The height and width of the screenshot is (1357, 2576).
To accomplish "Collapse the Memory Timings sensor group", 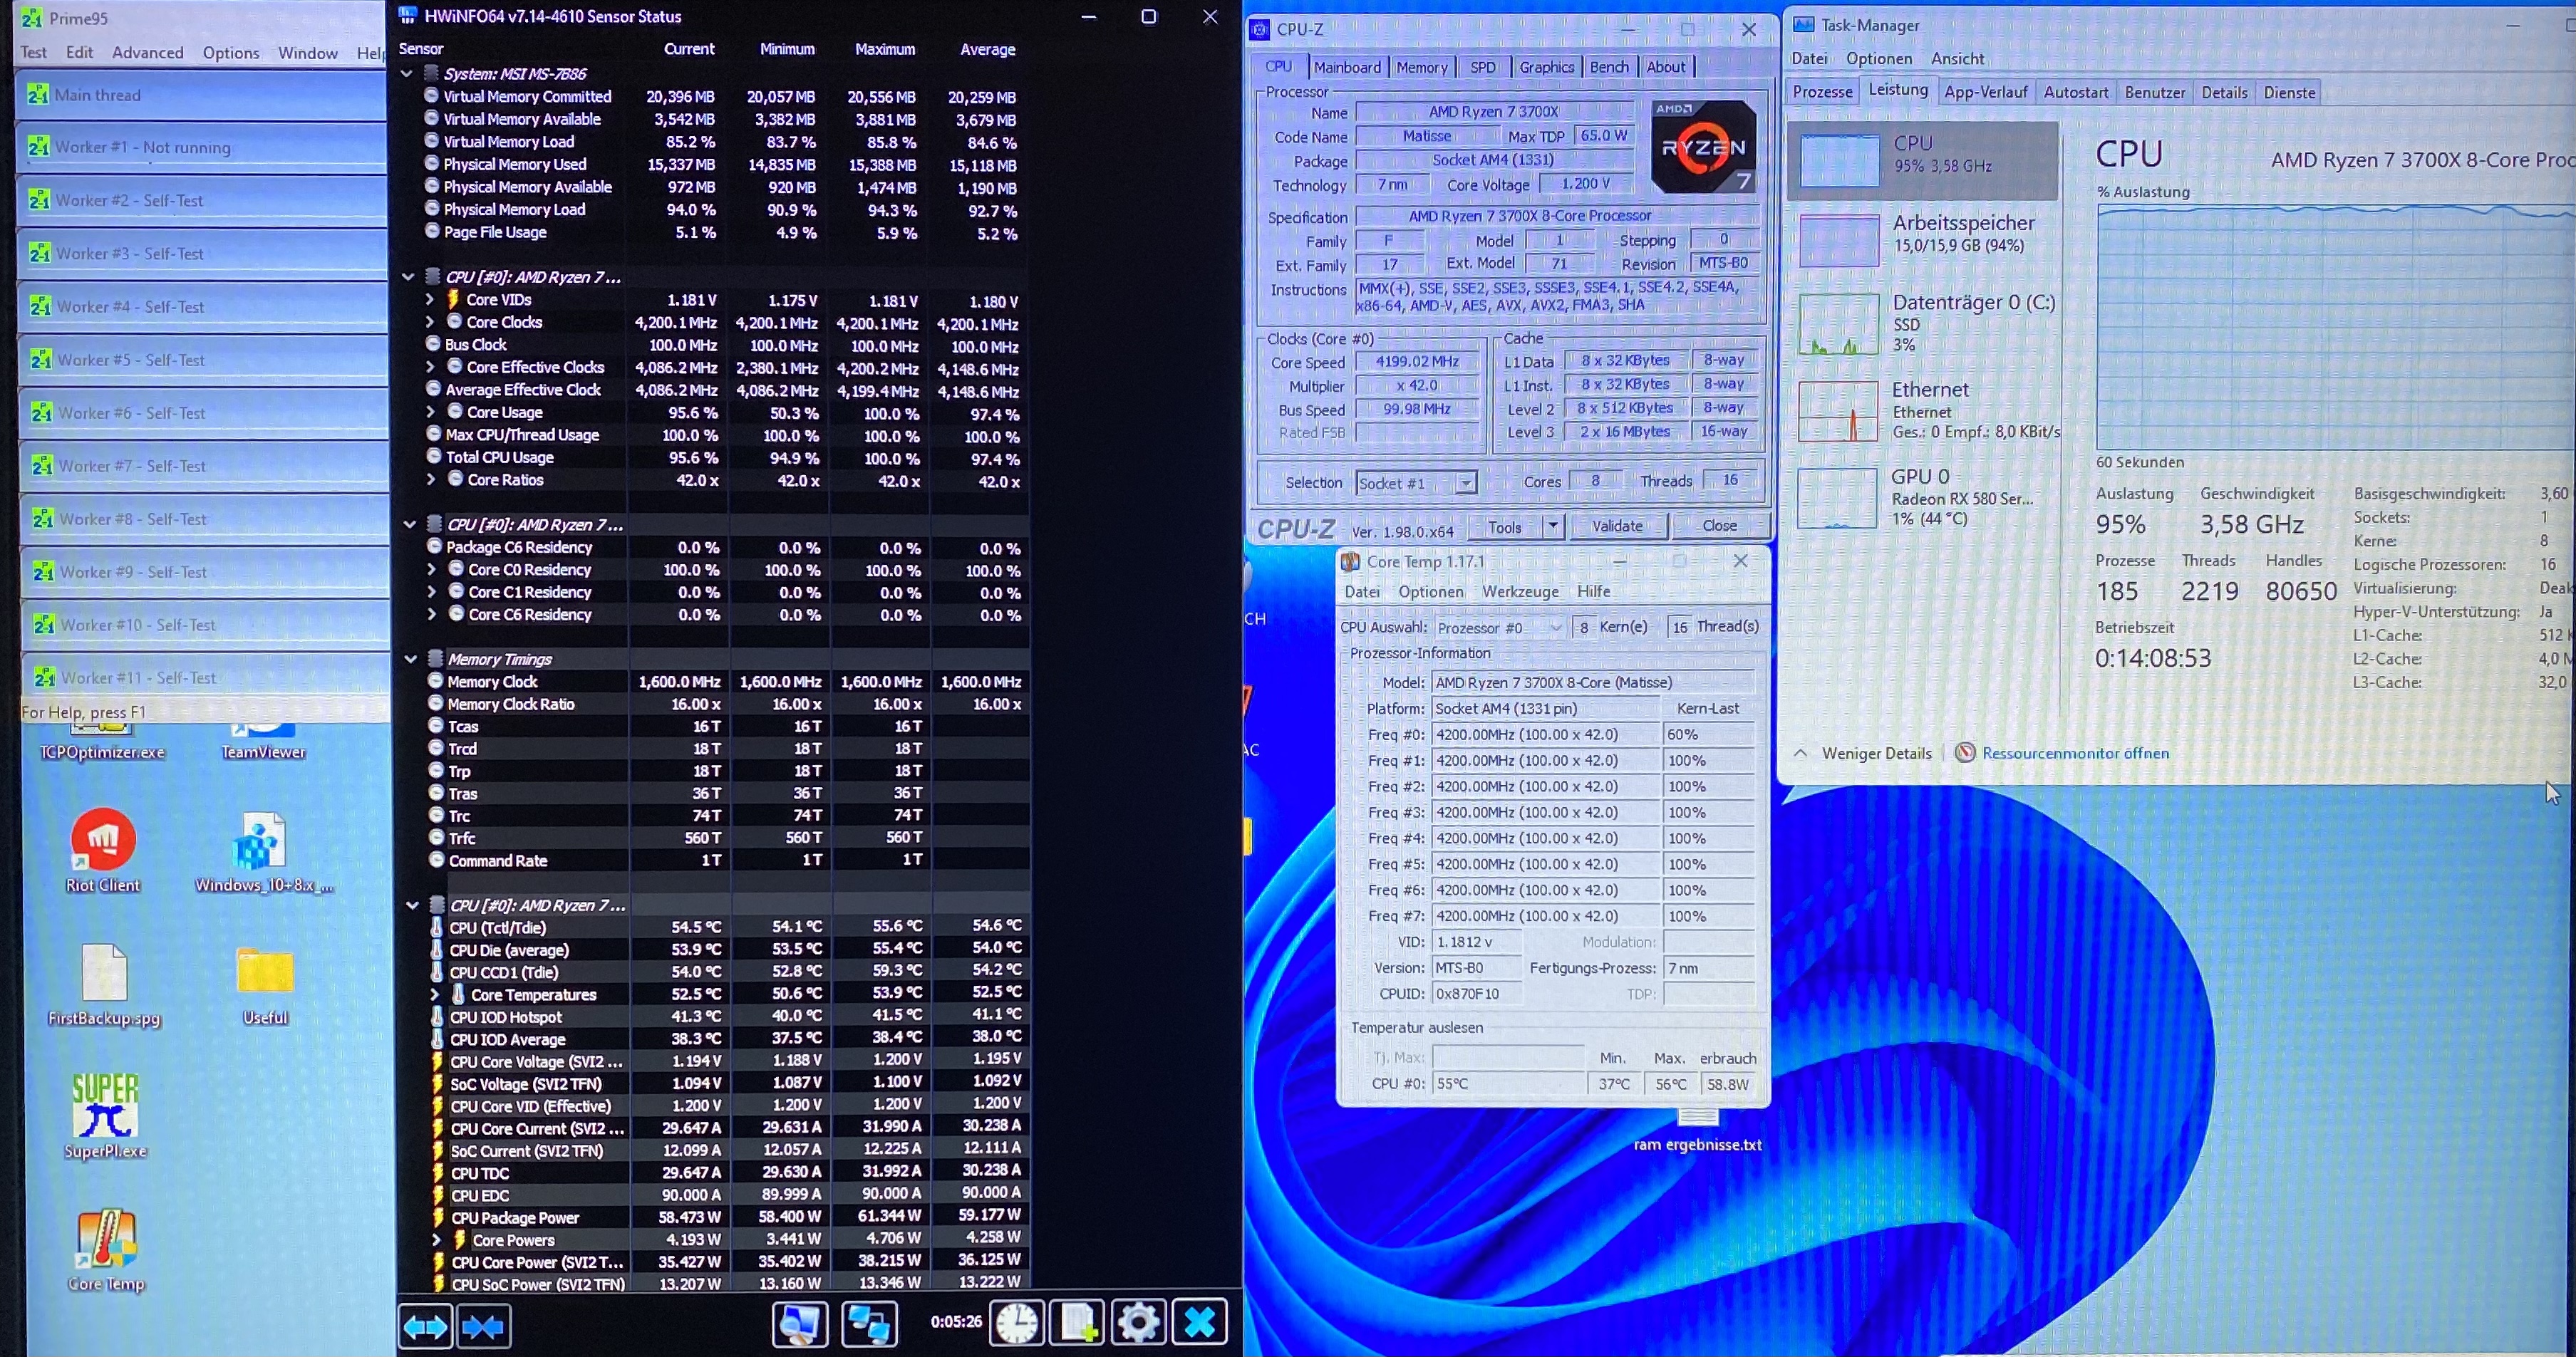I will tap(410, 659).
